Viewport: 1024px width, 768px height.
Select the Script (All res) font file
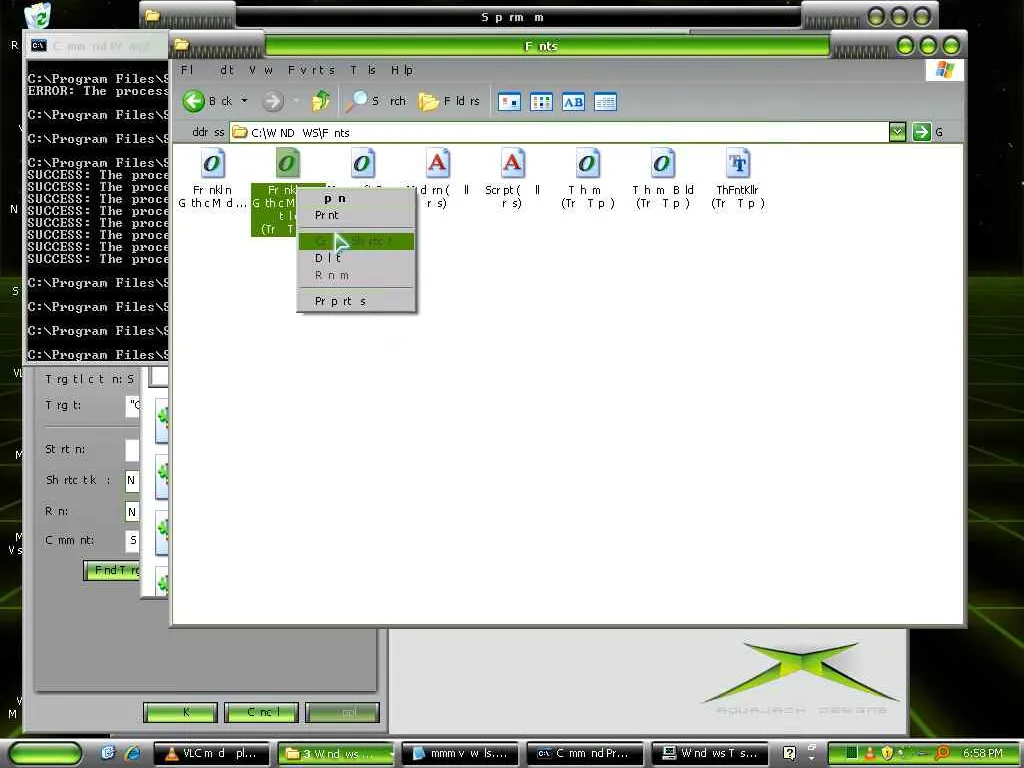click(x=513, y=178)
